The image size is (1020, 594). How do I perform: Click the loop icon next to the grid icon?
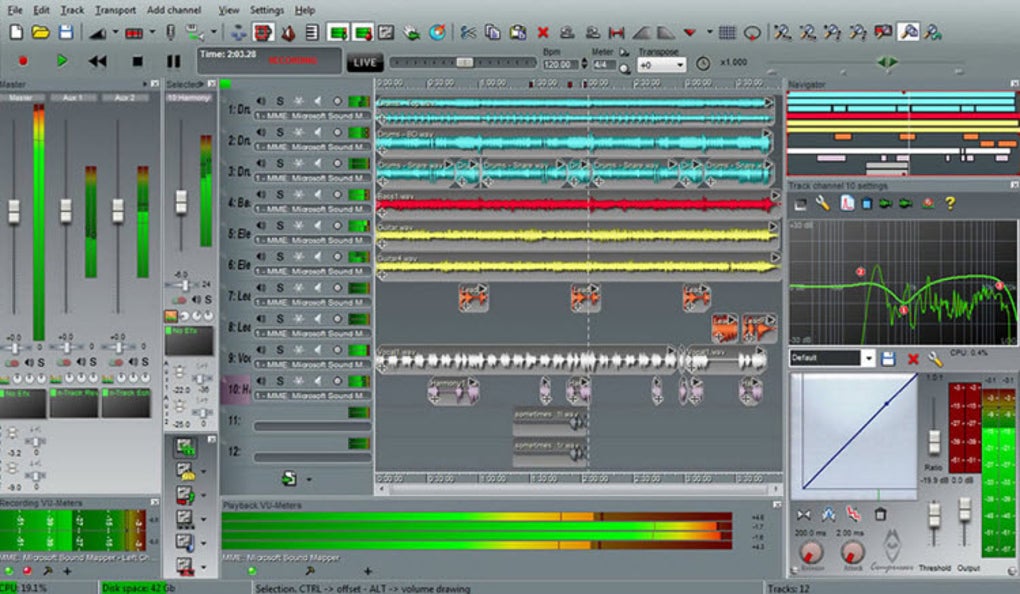[x=753, y=32]
